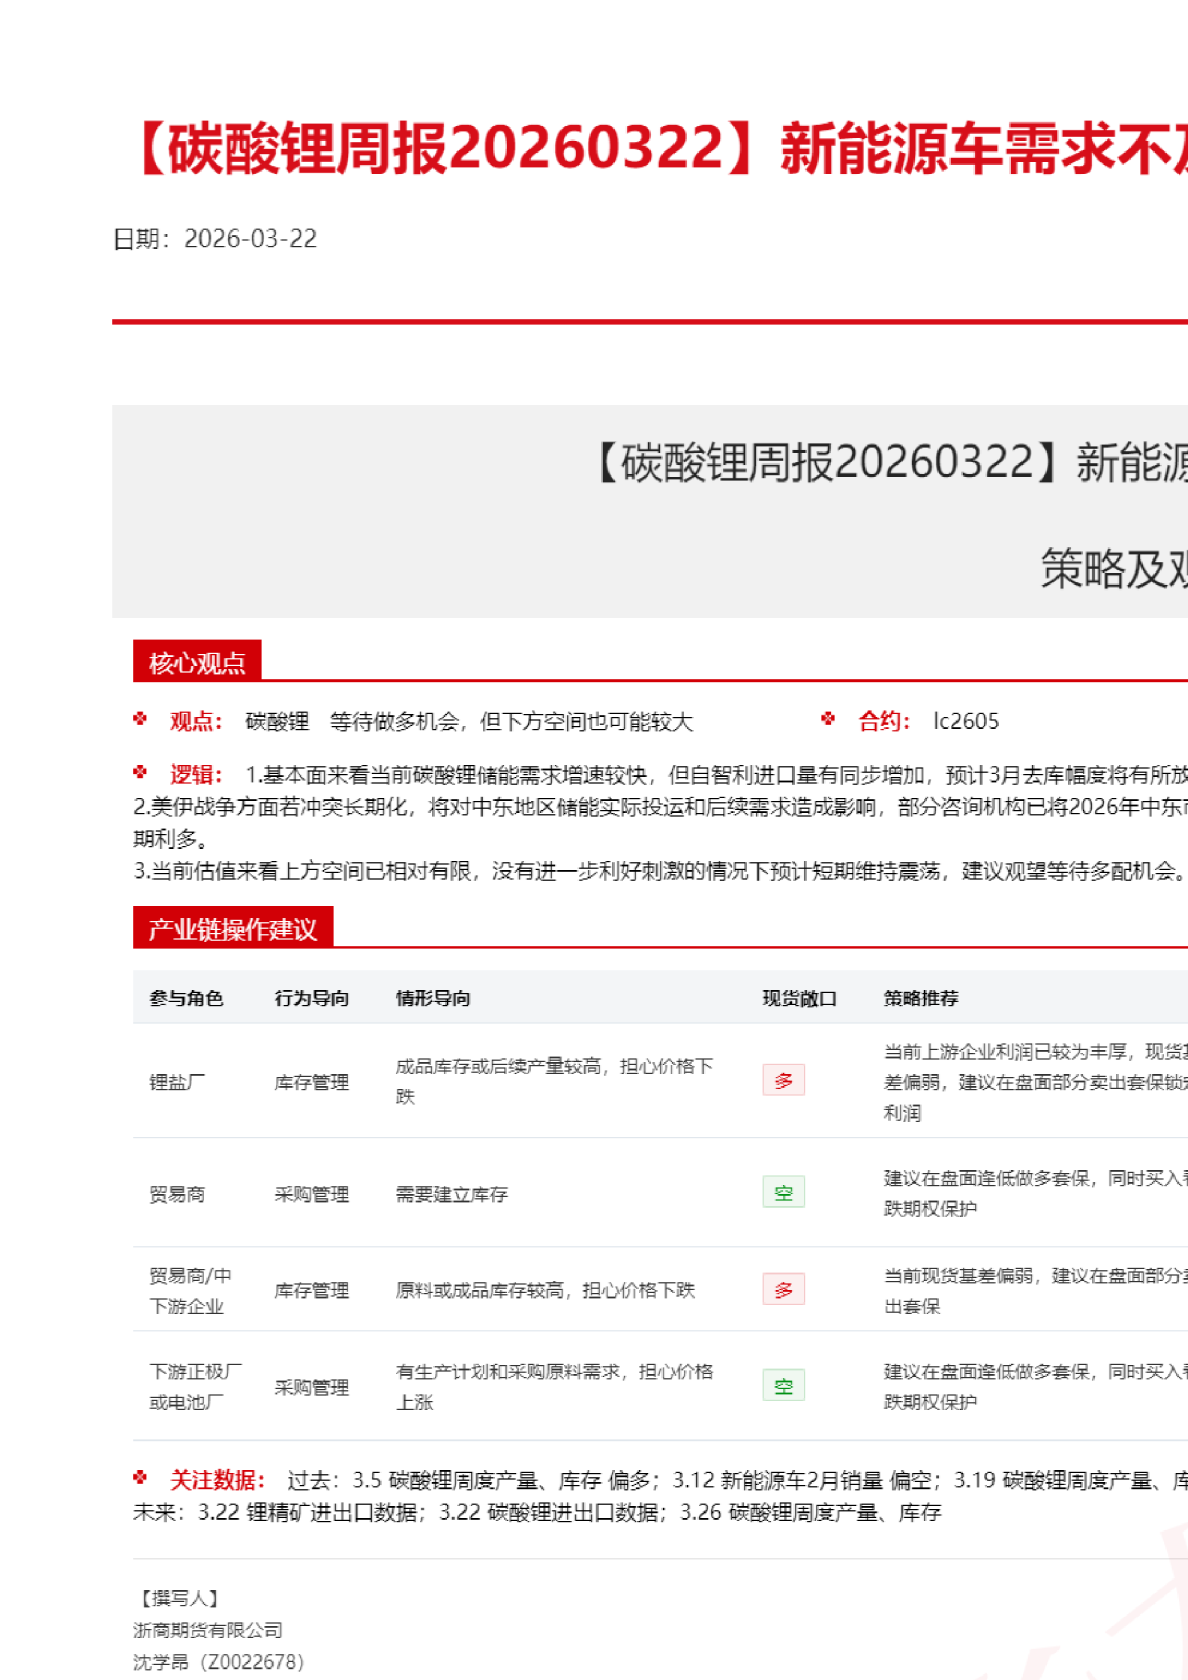
Task: Click 采购管理 in the 下游正极厂 row
Action: (312, 1387)
